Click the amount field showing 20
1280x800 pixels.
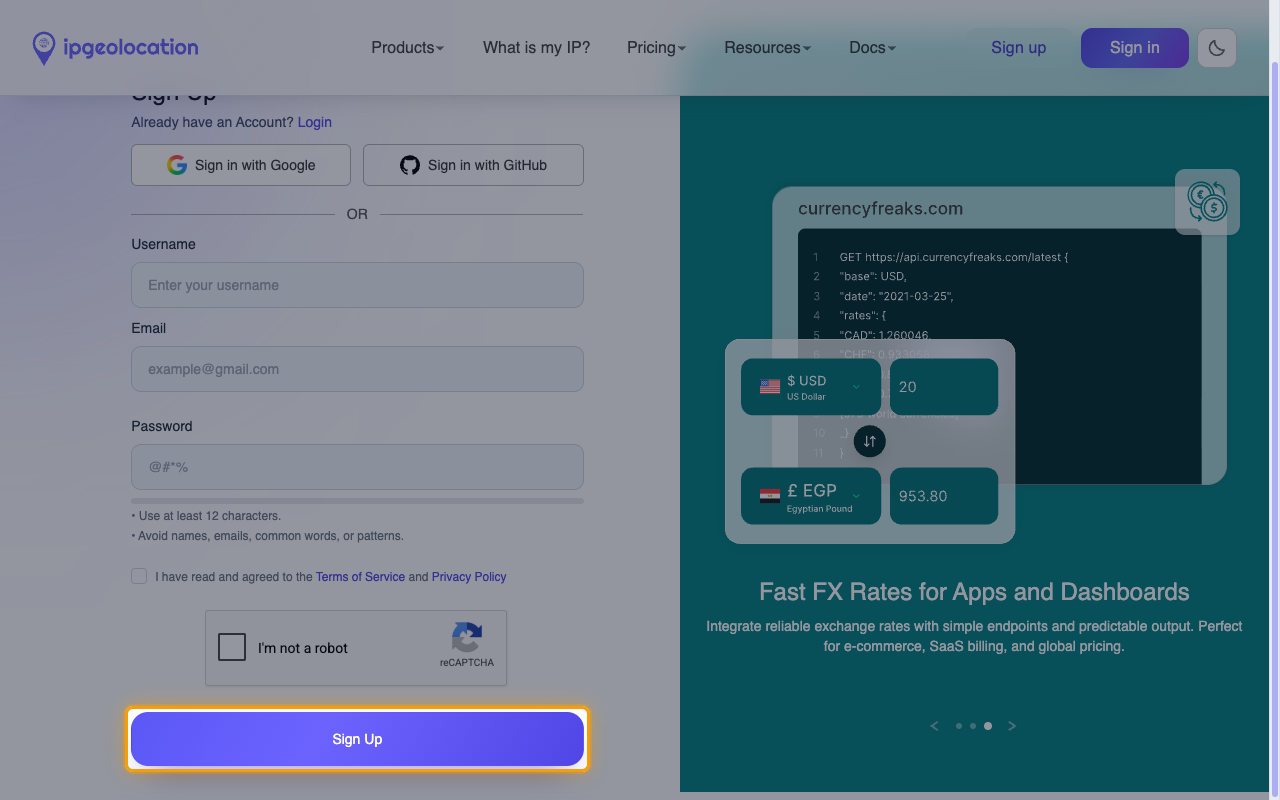point(944,387)
